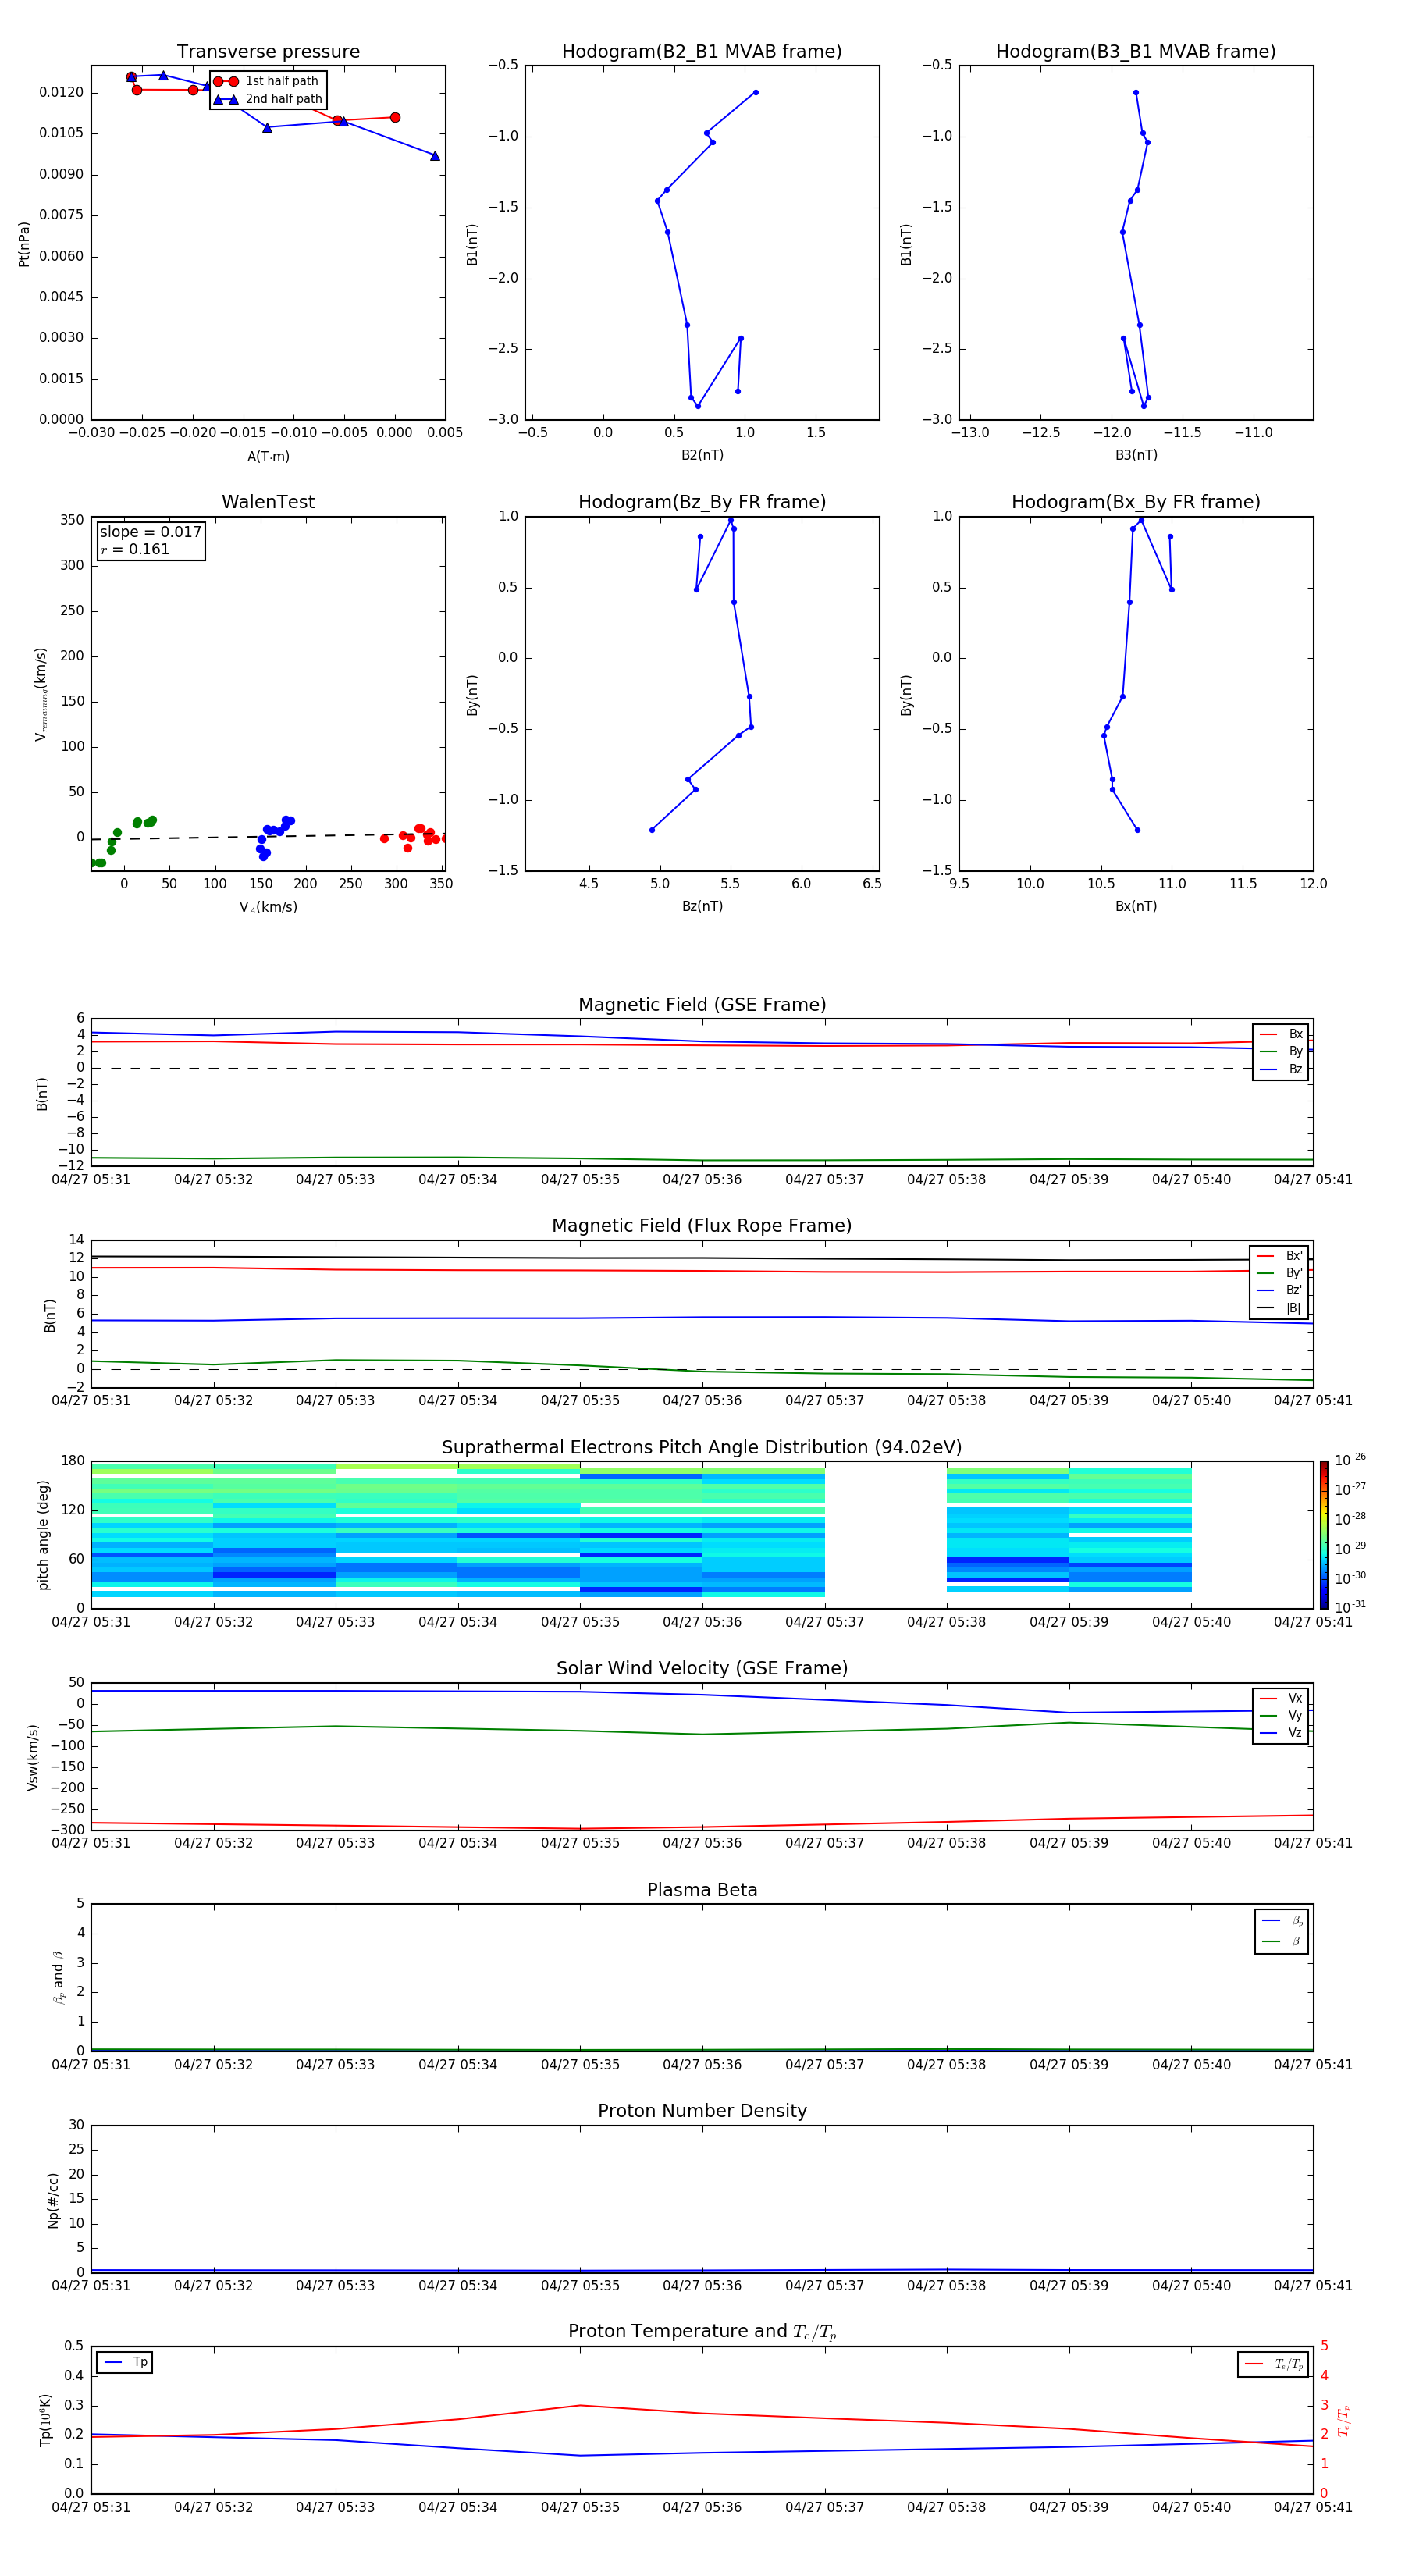This screenshot has height=2576, width=1405.
Task: Click 'A(T·m)' x-axis label
Action: click(268, 457)
